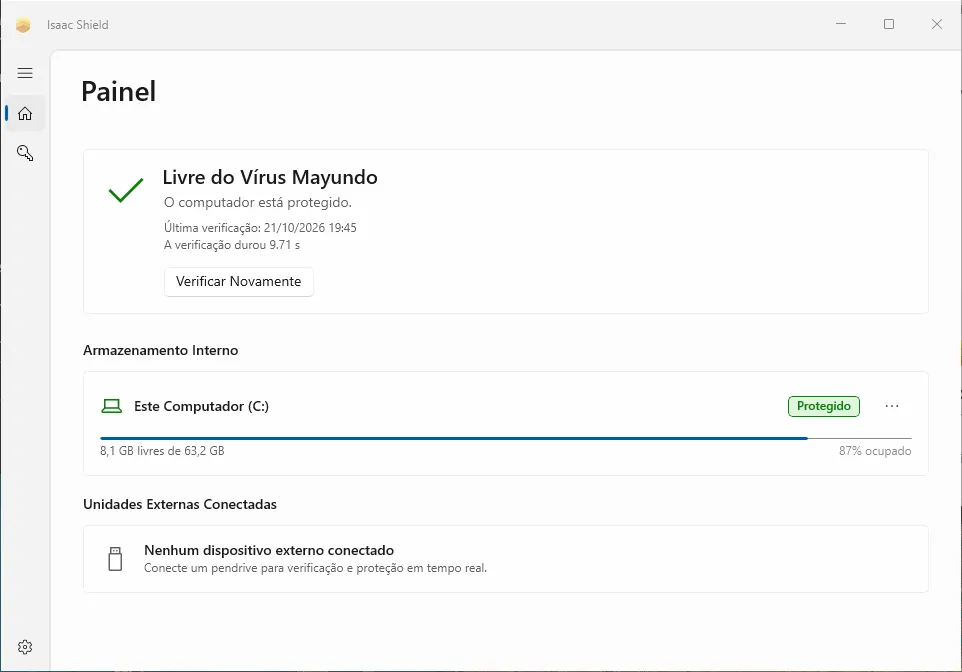Click the '87% ocupado' text
The width and height of the screenshot is (962, 672).
pyautogui.click(x=875, y=451)
